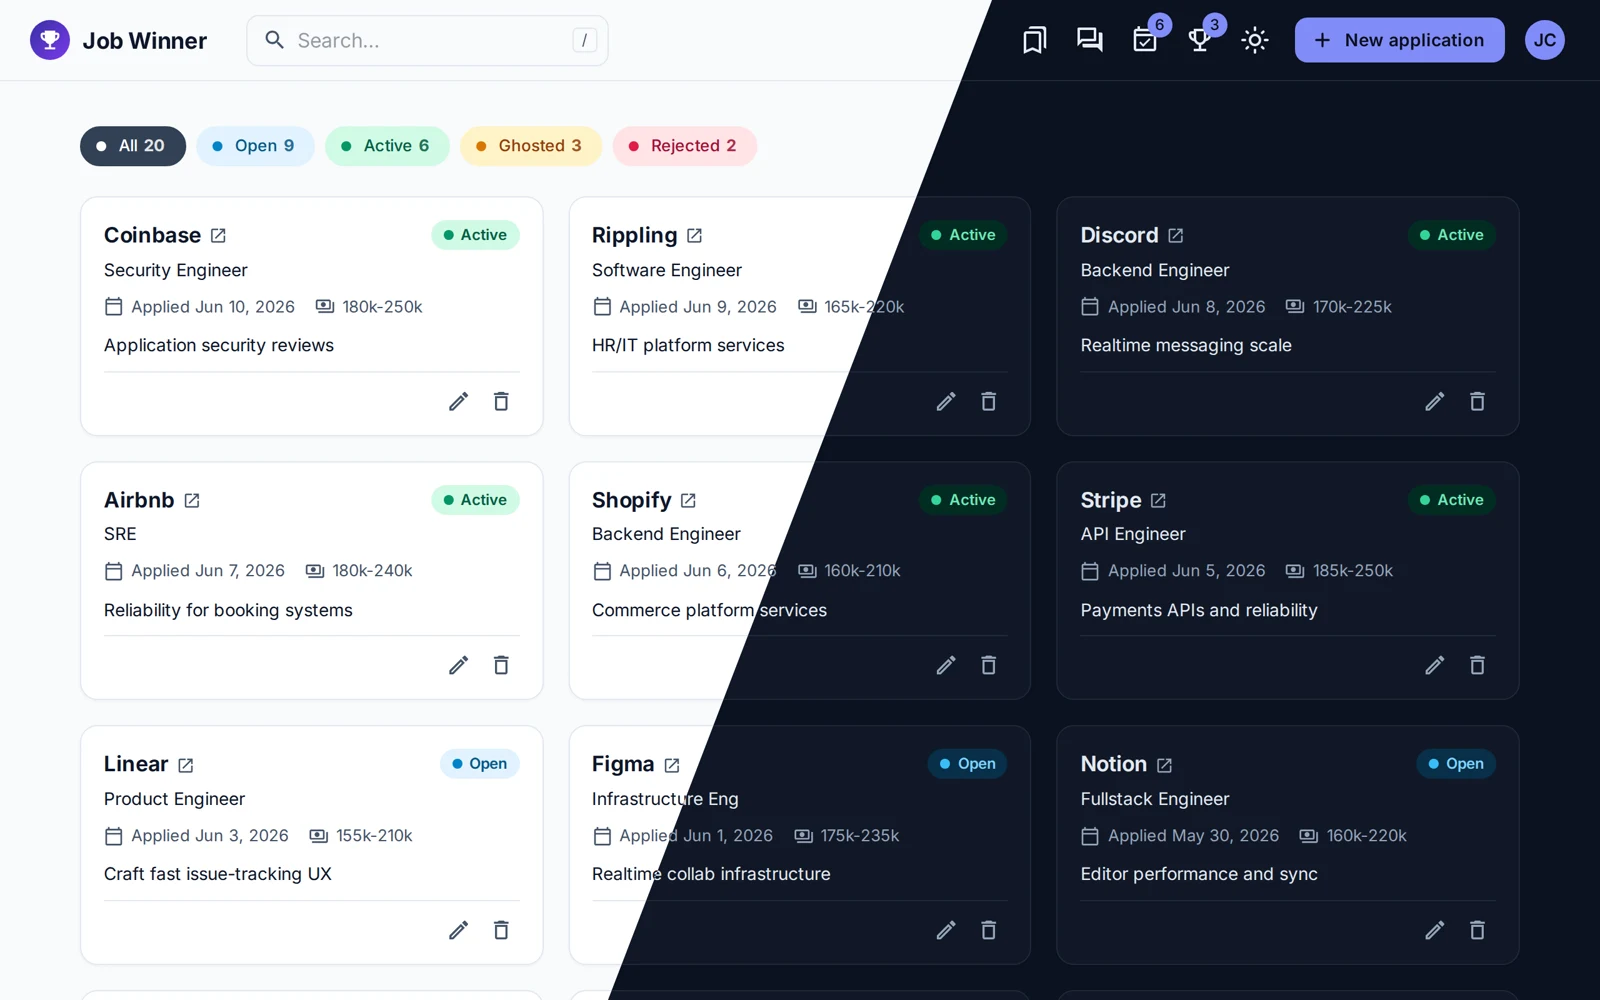Open Shopify external link icon
The image size is (1600, 1000).
point(688,501)
